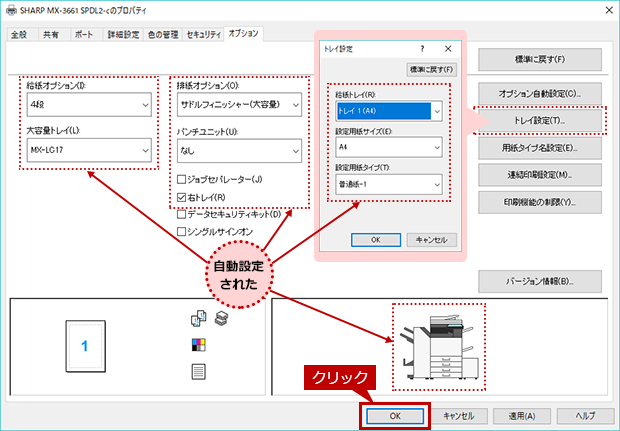
Task: Open the パンチユニット dropdown showing なし
Action: click(239, 151)
